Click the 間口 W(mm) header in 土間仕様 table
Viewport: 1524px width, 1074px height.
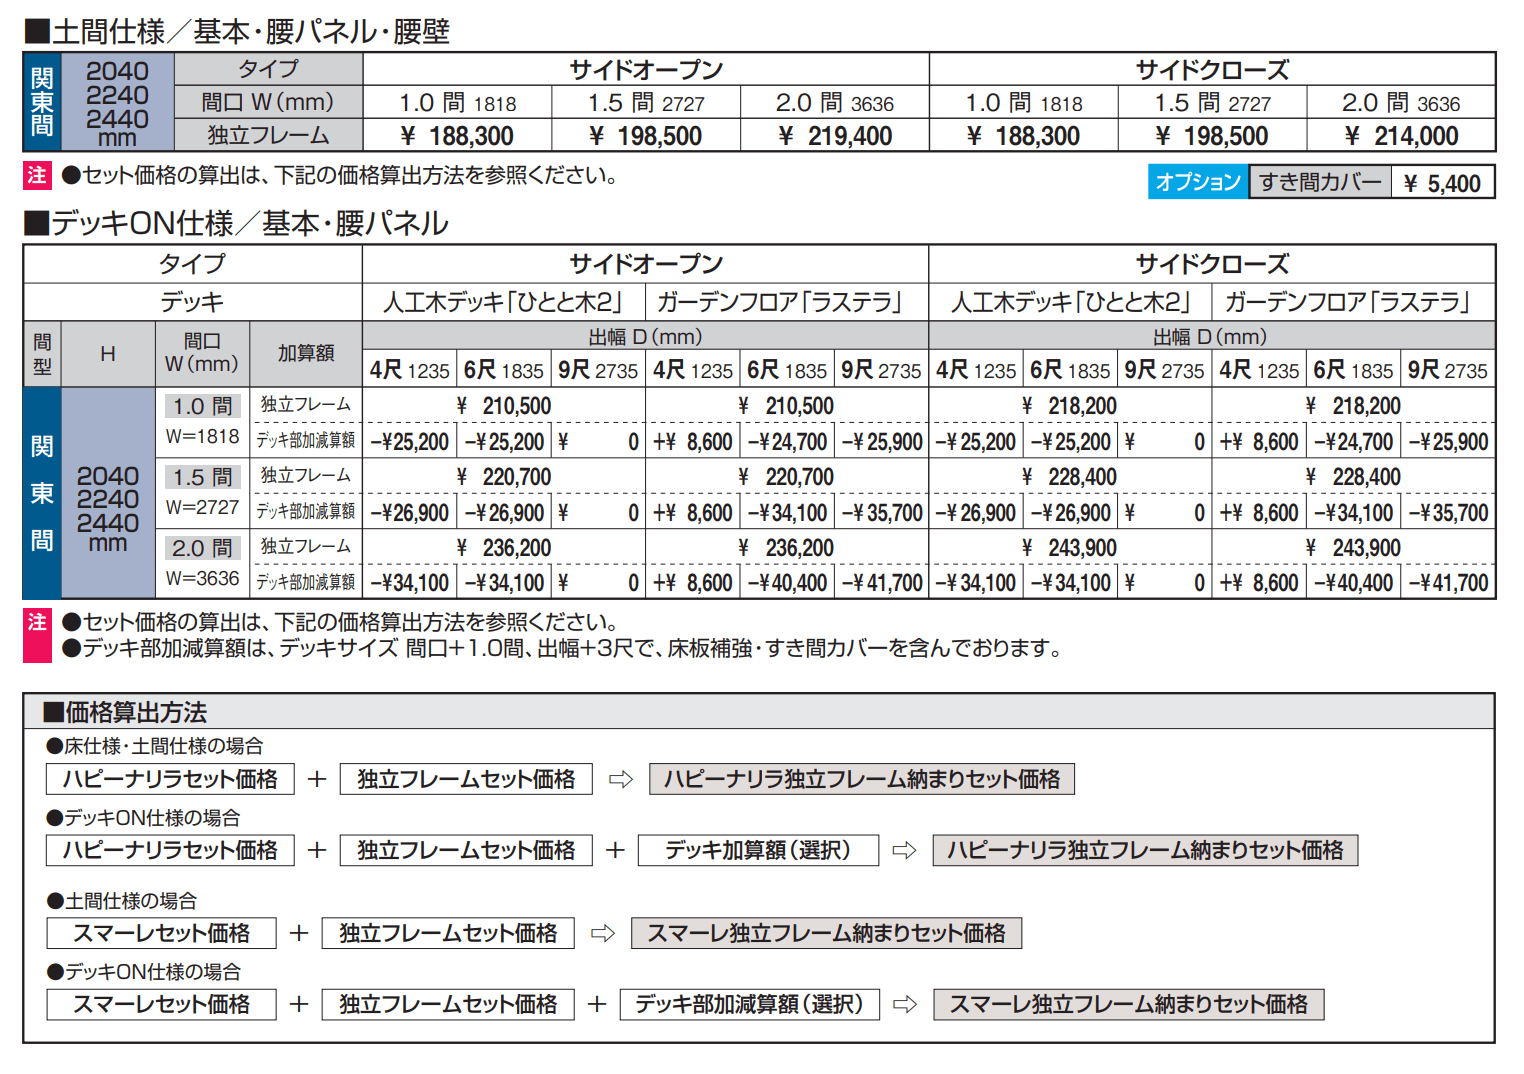(268, 102)
